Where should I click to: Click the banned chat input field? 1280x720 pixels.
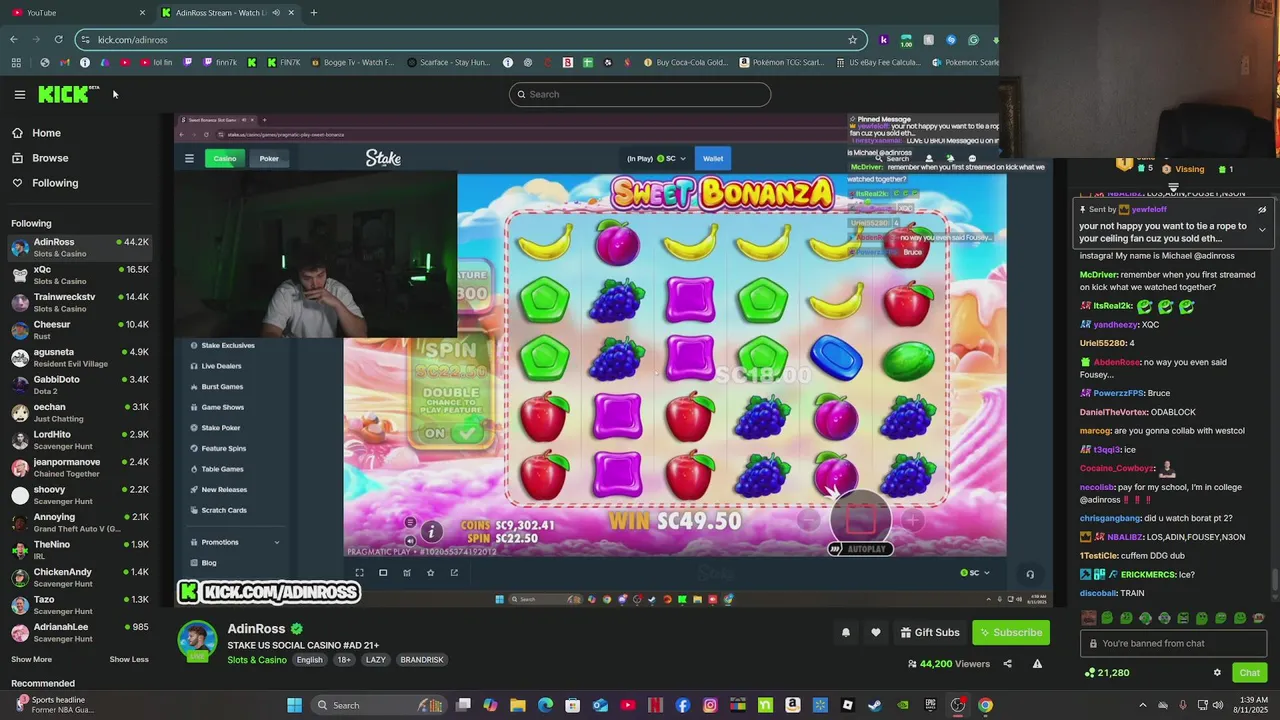(1173, 644)
